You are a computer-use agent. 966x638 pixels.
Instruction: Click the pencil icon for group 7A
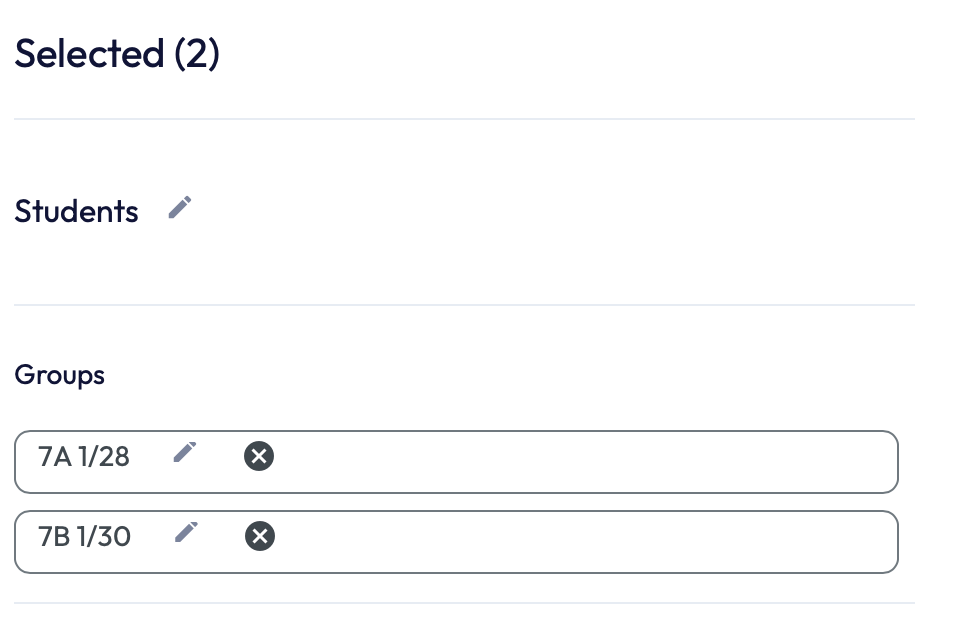point(185,452)
